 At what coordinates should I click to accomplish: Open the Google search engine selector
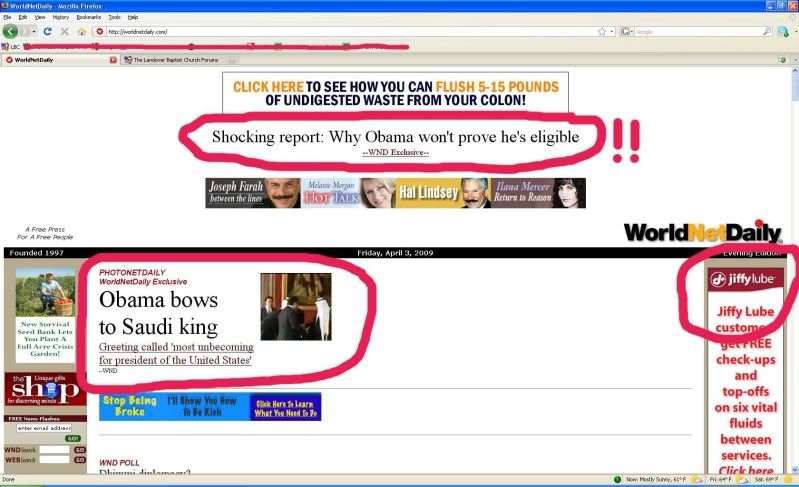coord(627,32)
